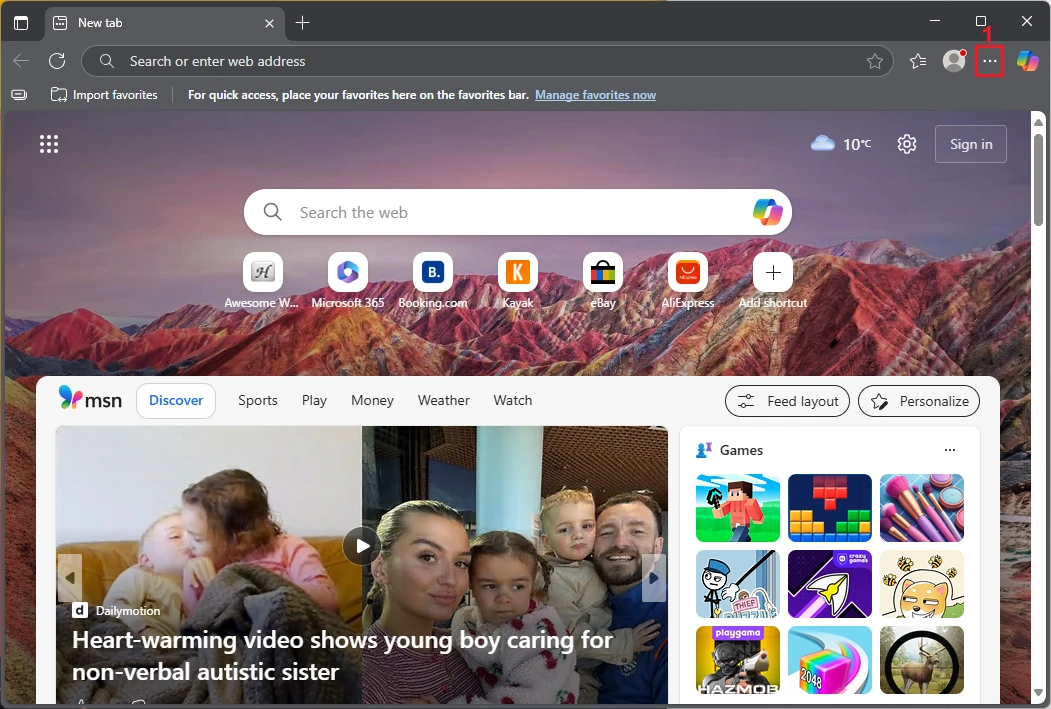Viewport: 1051px width, 709px height.
Task: Open the Favorites list icon
Action: click(x=918, y=61)
